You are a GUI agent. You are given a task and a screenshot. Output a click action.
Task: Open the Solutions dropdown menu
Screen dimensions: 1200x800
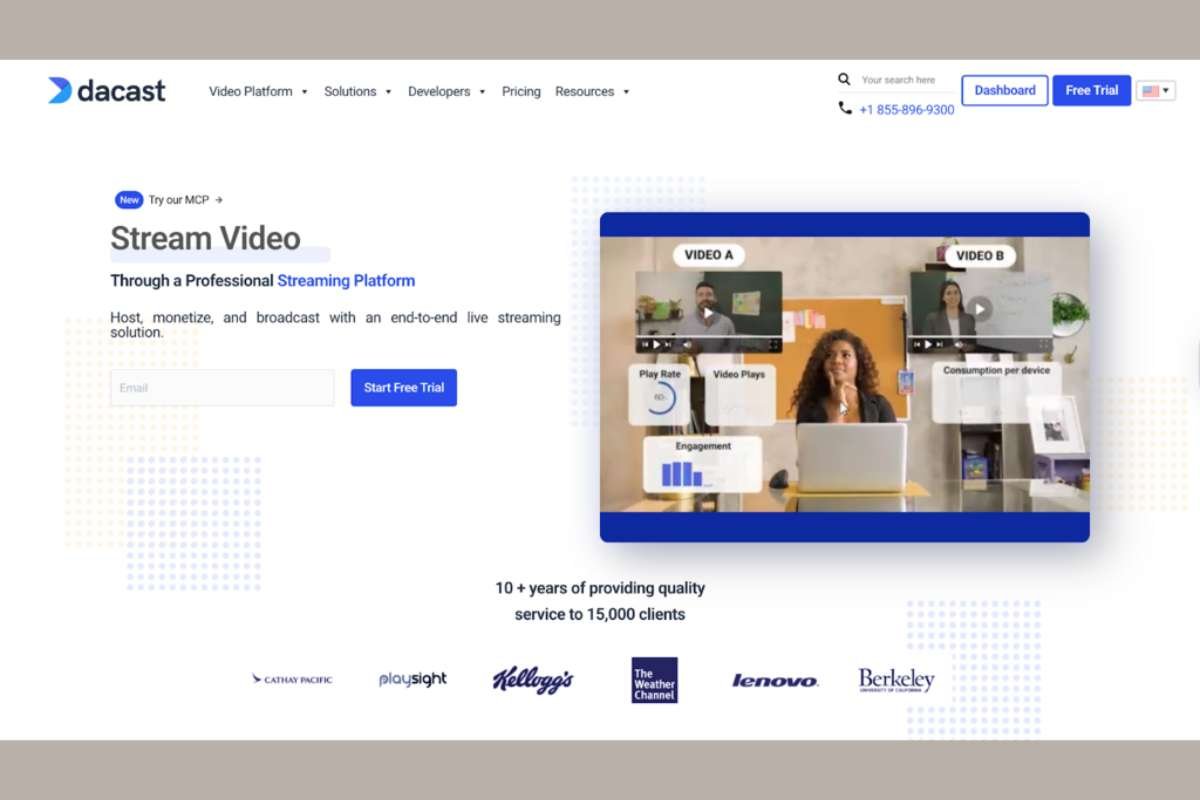(x=351, y=91)
